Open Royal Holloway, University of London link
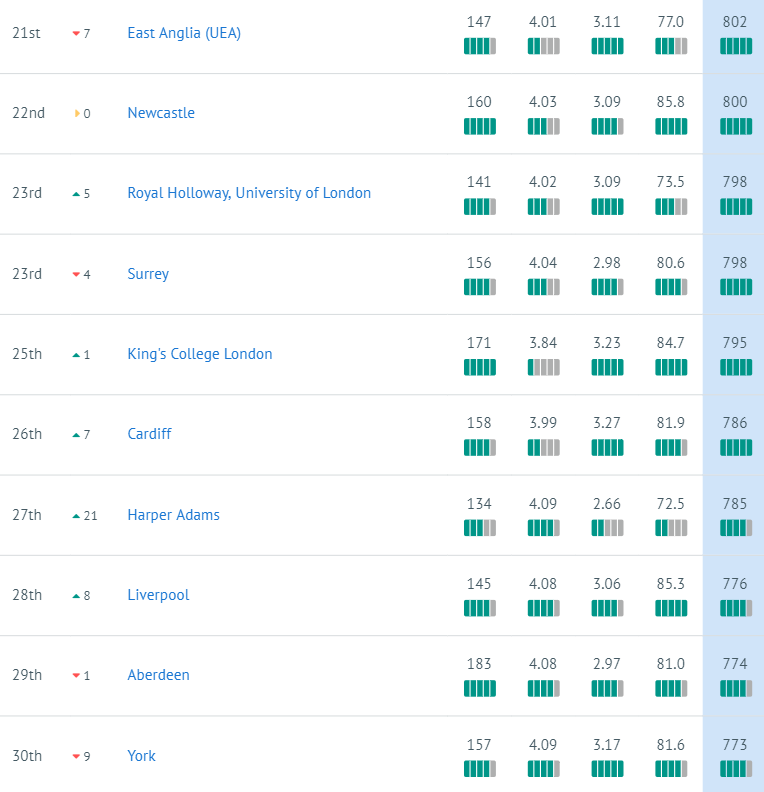 tap(249, 193)
